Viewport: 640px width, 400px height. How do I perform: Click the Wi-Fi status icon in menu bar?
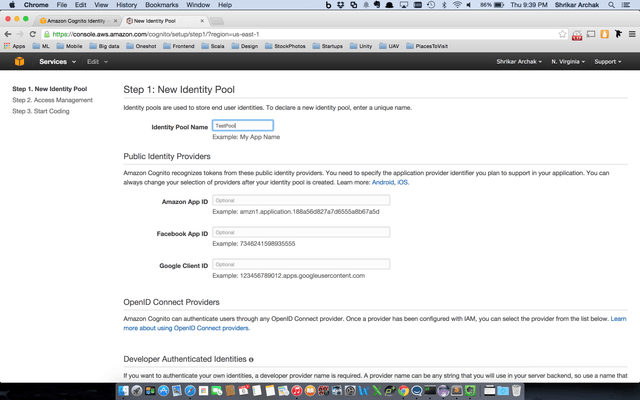pos(457,5)
